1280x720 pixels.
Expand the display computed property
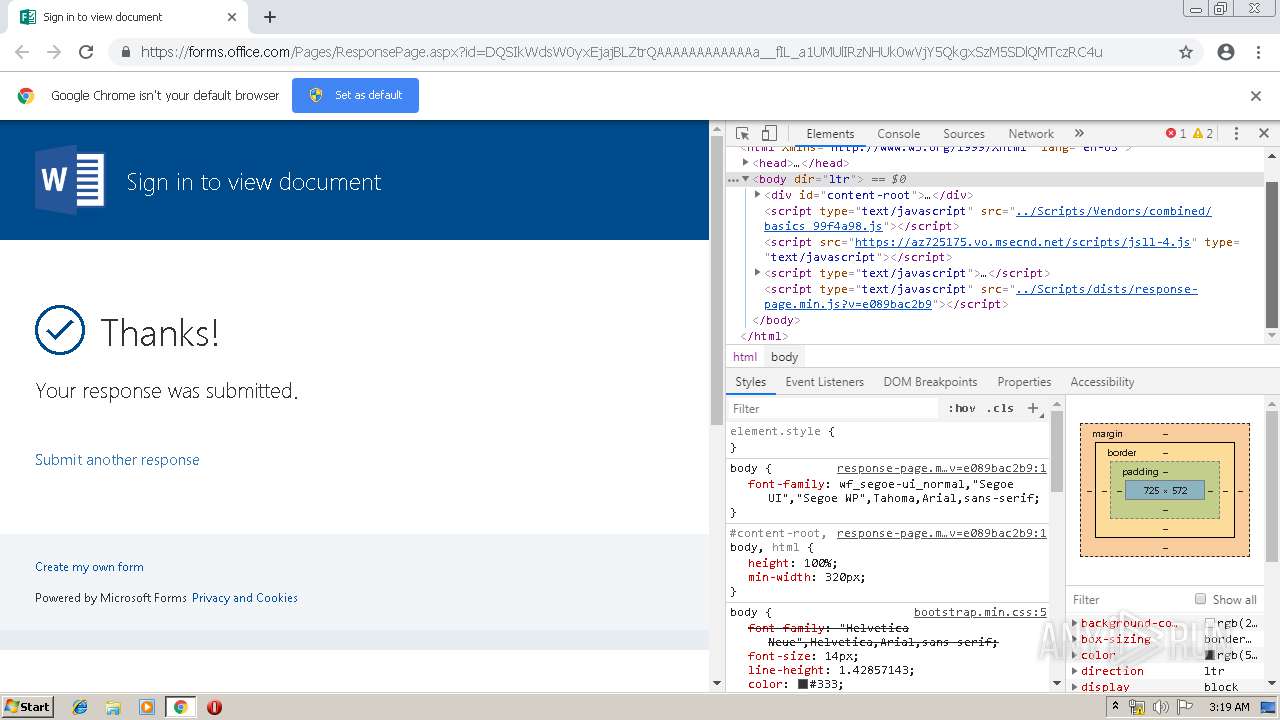[1075, 687]
